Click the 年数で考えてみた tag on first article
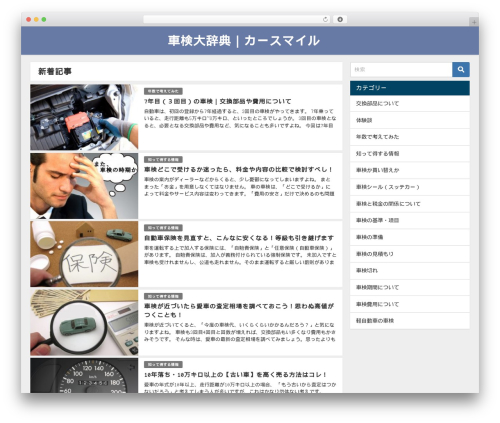The width and height of the screenshot is (500, 423). (163, 91)
